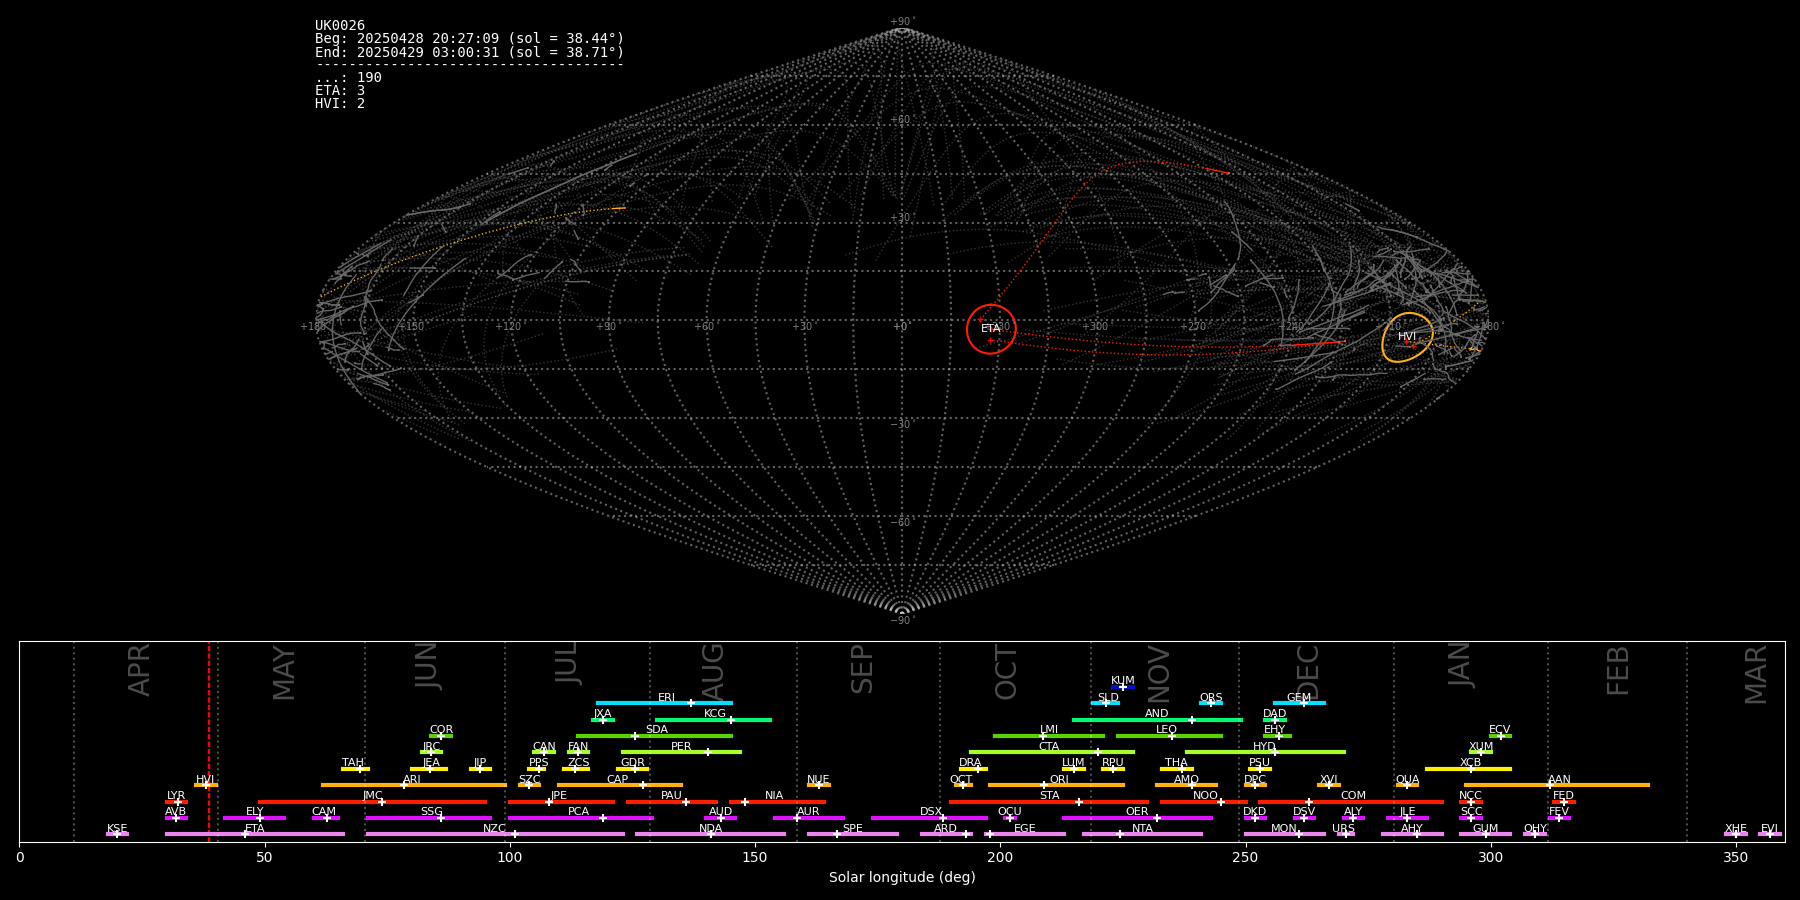
Task: Click the COM shower bar label
Action: pos(1353,796)
